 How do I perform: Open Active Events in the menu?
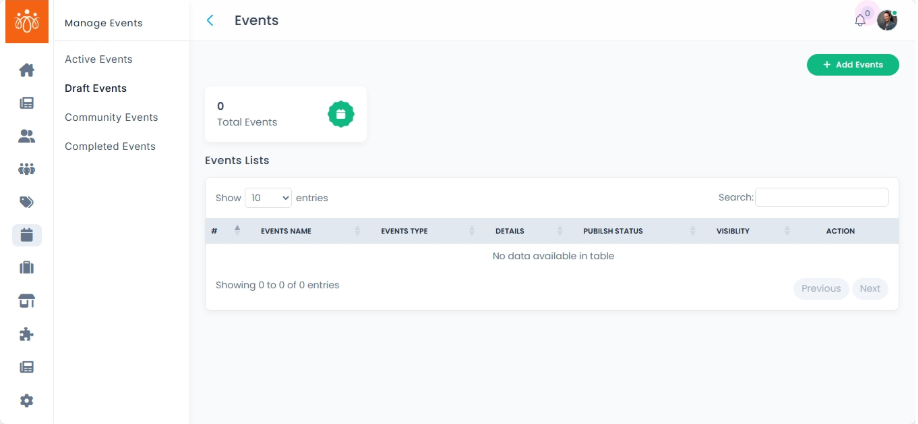(98, 59)
